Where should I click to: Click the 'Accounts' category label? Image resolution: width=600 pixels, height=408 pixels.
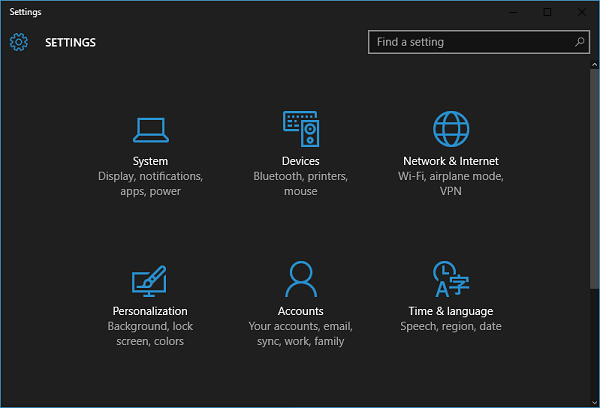click(300, 311)
